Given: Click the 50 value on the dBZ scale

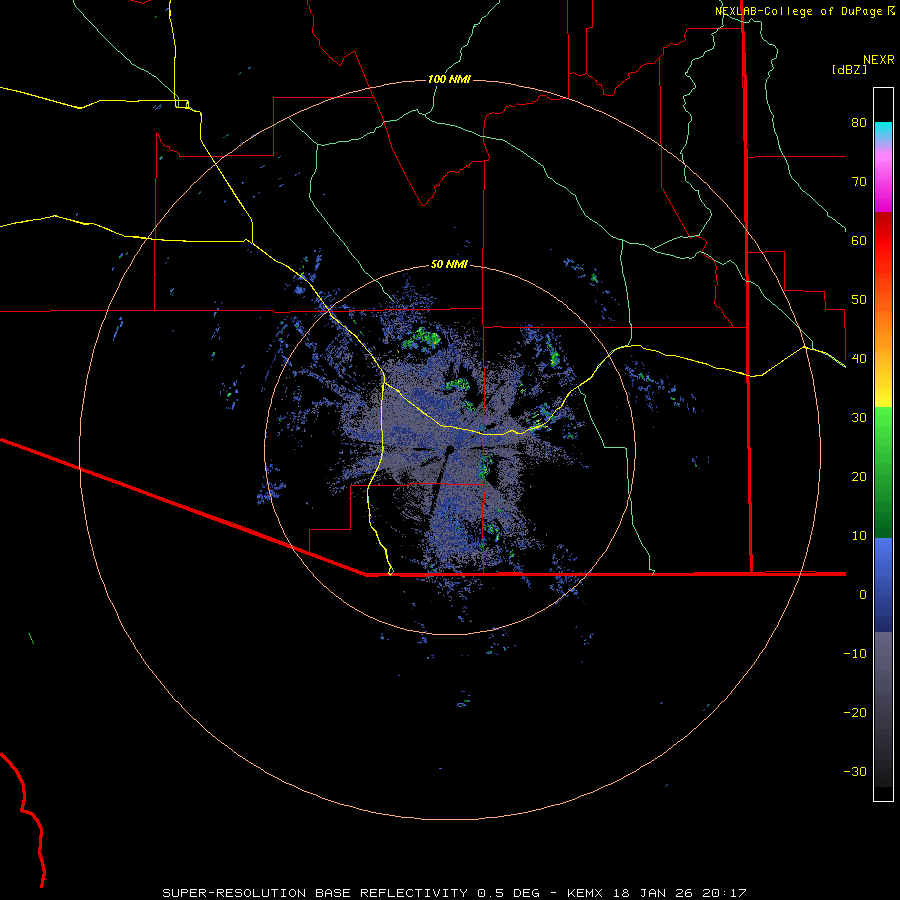Looking at the screenshot, I should click(859, 300).
